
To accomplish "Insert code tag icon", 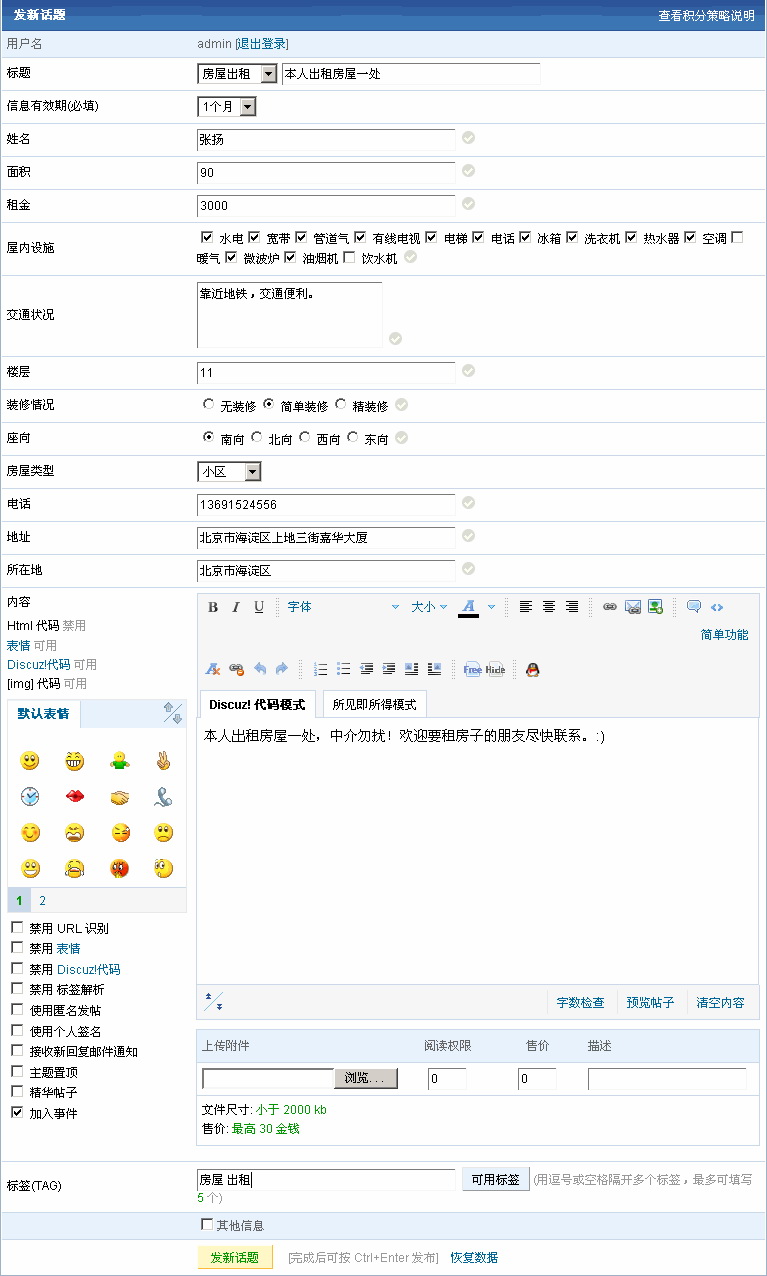I will click(x=717, y=607).
